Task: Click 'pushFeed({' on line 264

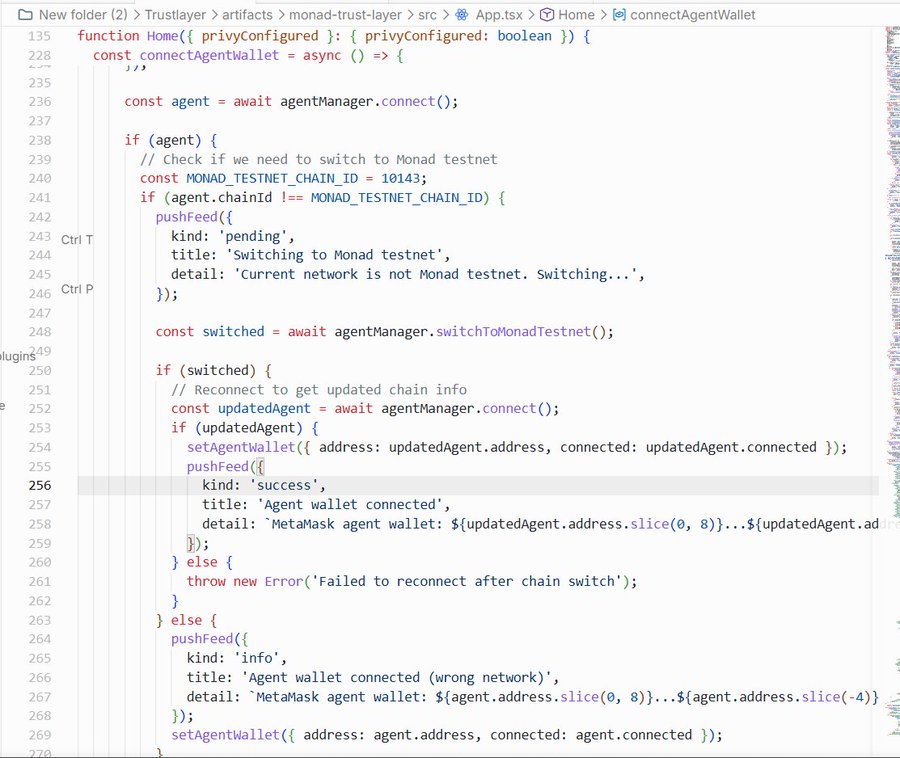Action: click(x=210, y=639)
